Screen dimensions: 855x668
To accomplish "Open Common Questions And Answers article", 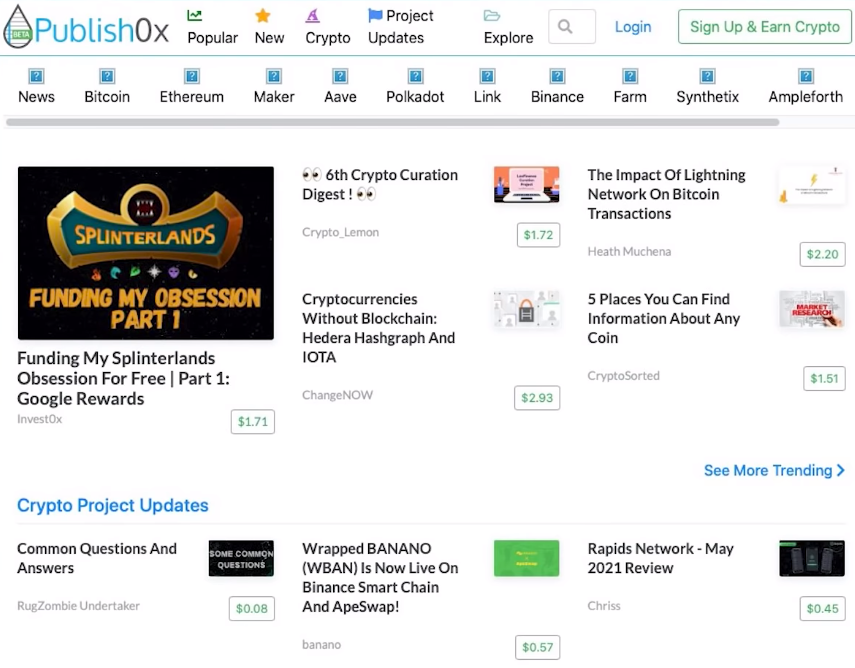I will (x=97, y=558).
